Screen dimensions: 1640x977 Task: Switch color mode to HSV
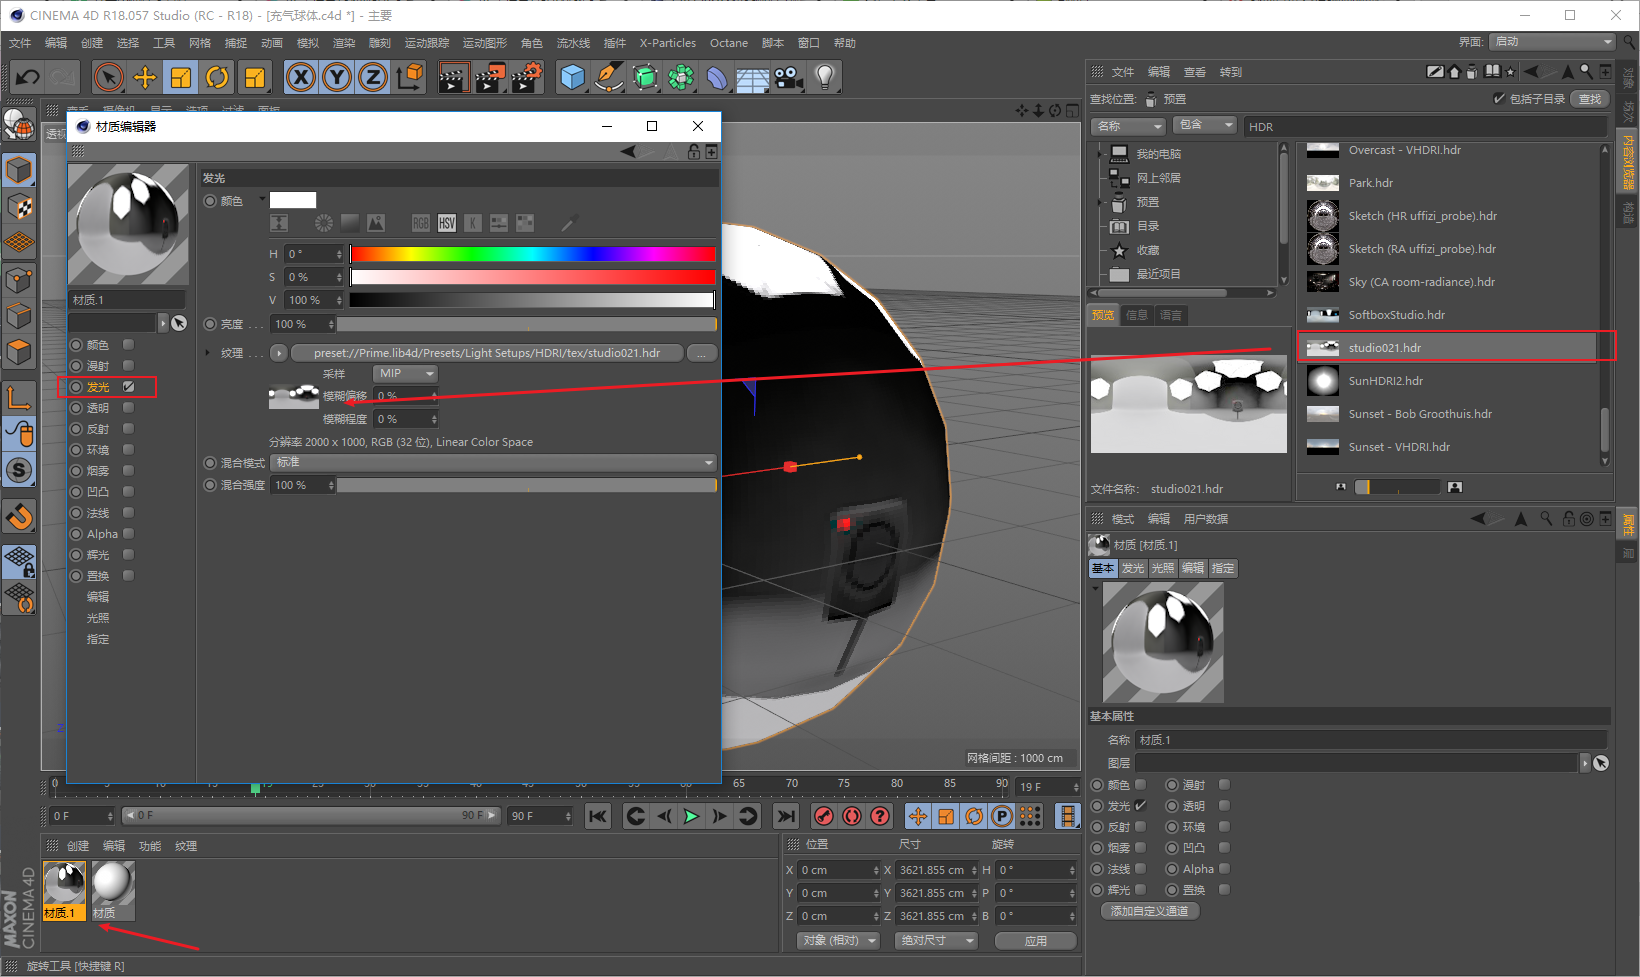[447, 223]
